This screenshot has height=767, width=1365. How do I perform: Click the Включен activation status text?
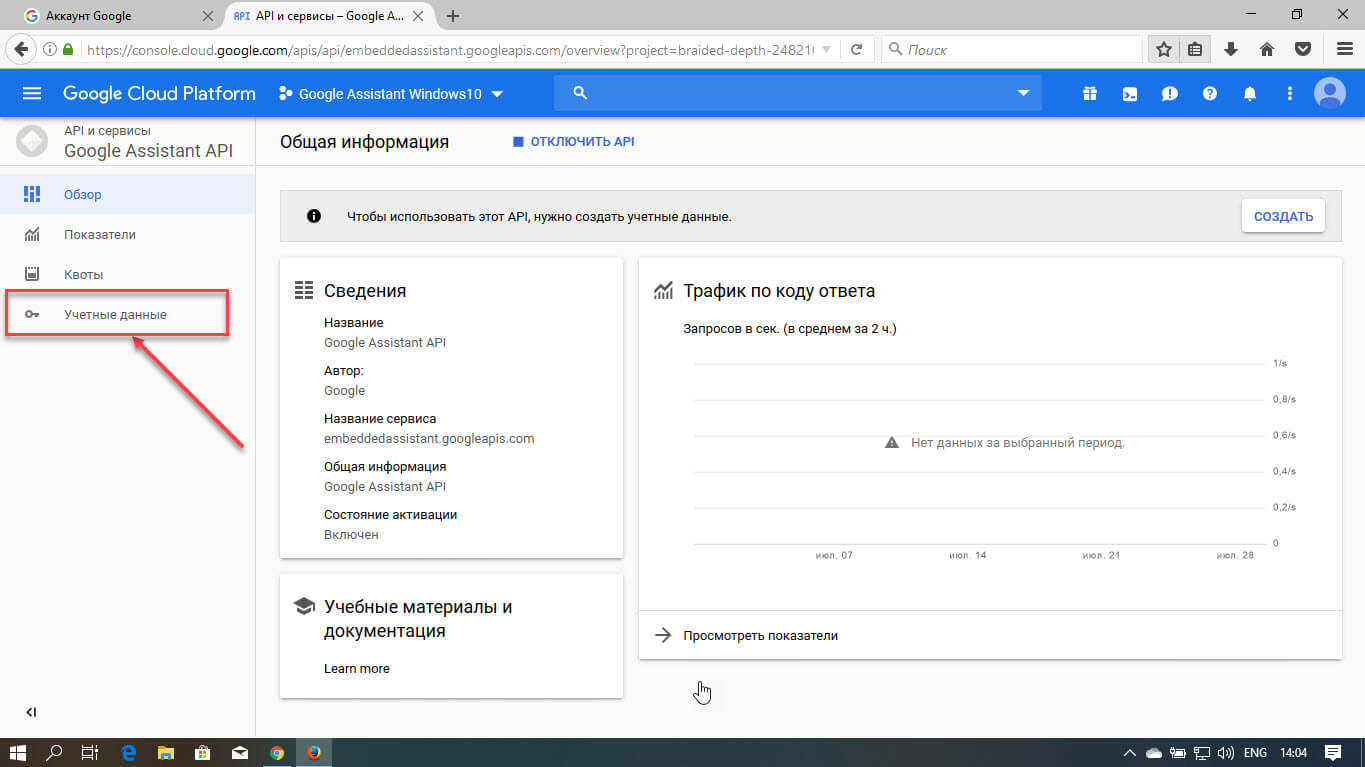pyautogui.click(x=351, y=534)
